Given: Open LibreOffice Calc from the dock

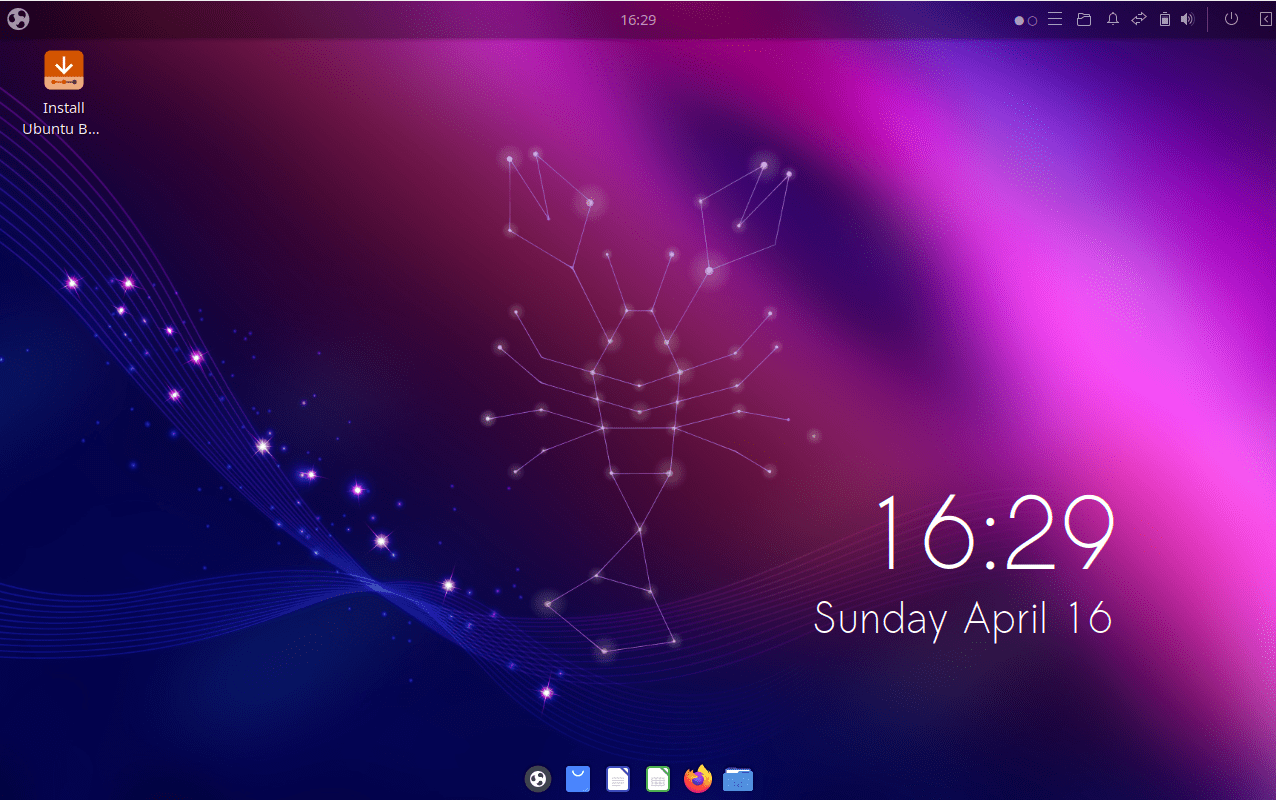Looking at the screenshot, I should point(657,779).
